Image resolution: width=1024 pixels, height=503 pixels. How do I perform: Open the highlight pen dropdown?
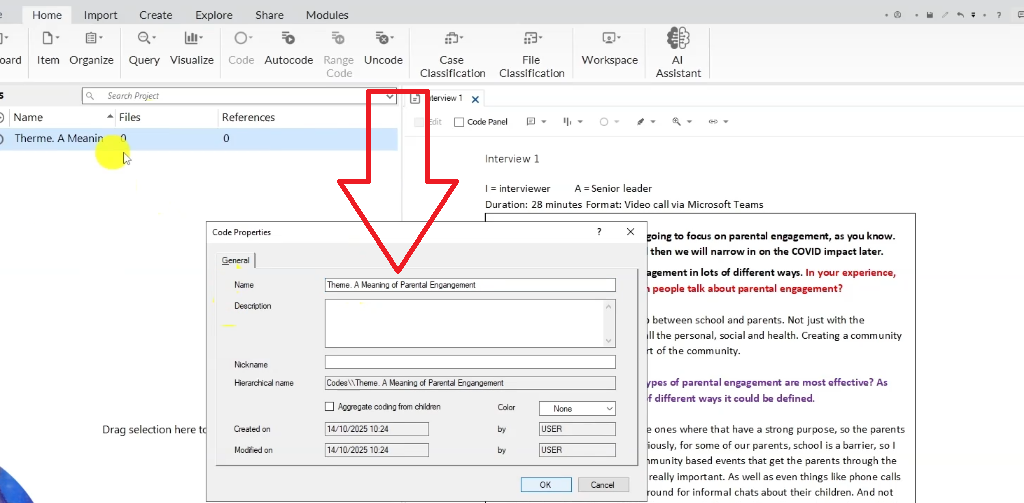653,122
